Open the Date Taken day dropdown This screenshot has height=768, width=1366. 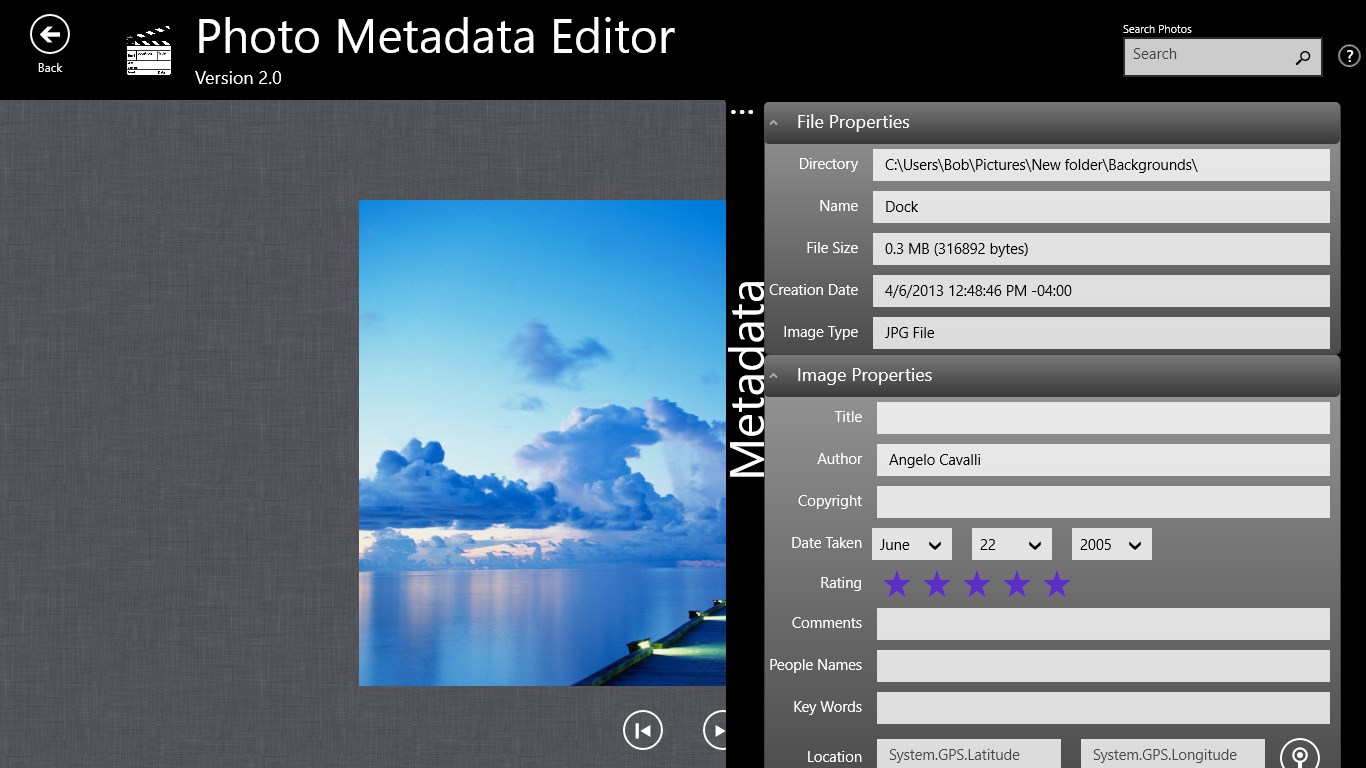(1011, 545)
